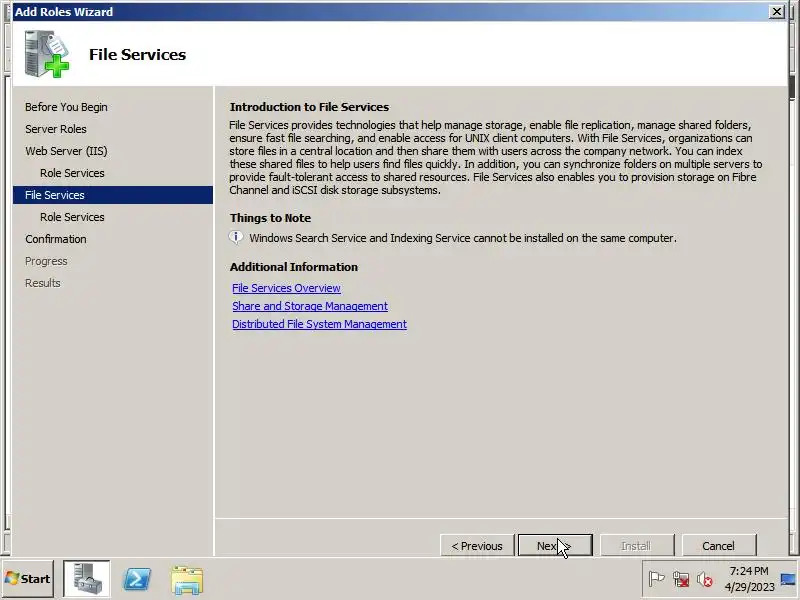Click the File Services page title
This screenshot has height=600, width=800.
pos(137,54)
